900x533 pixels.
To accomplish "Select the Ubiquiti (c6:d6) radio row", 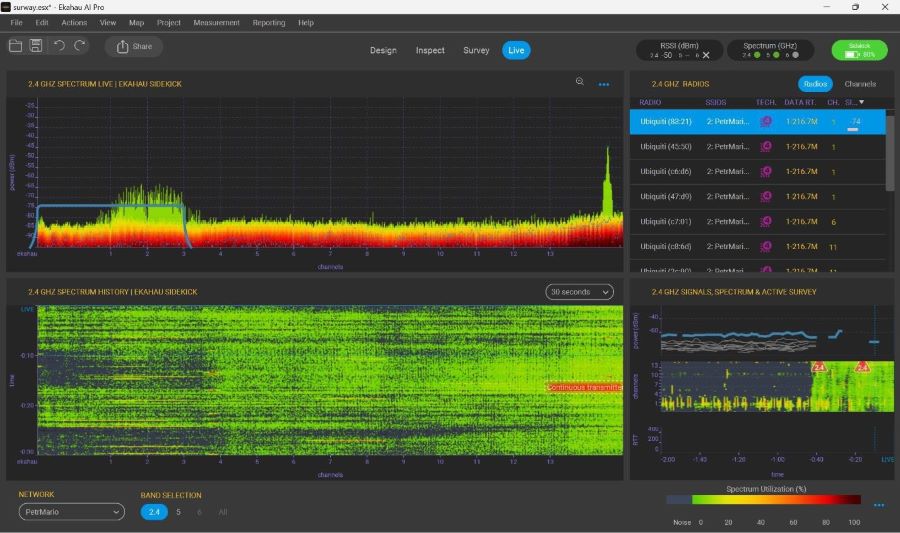I will (x=758, y=172).
